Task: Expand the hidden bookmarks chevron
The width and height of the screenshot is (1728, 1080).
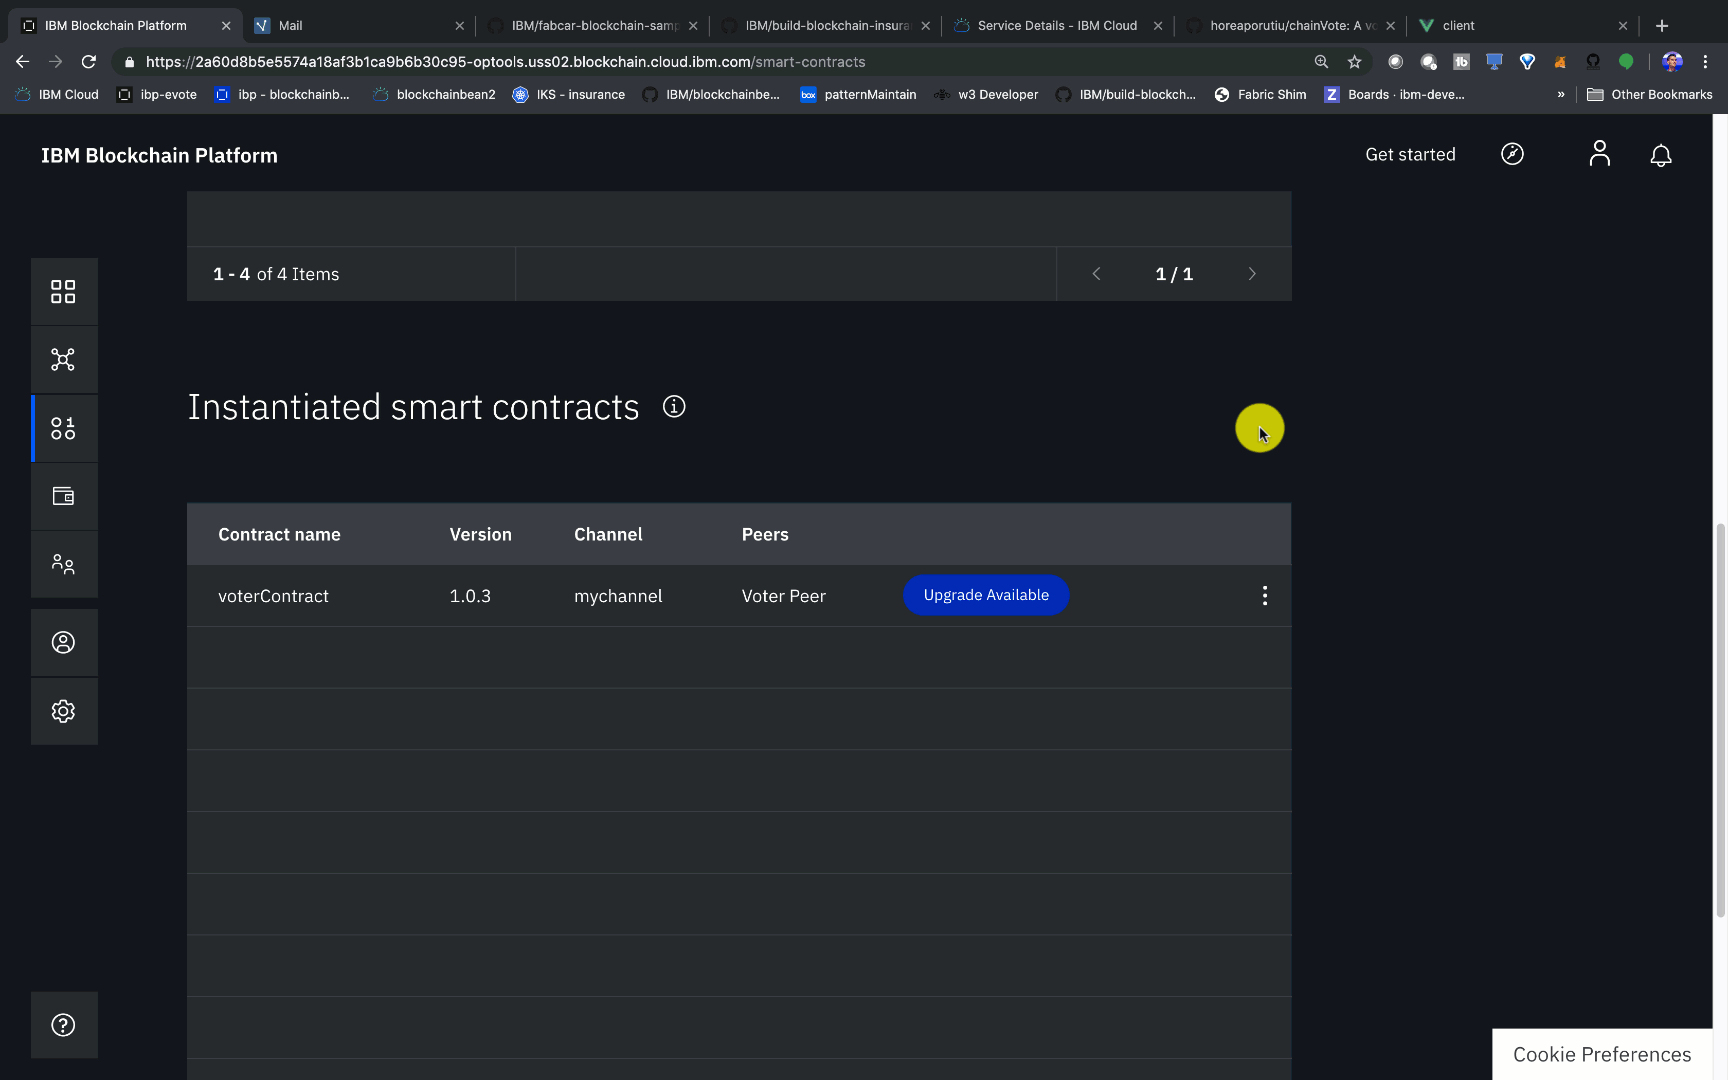Action: pos(1561,95)
